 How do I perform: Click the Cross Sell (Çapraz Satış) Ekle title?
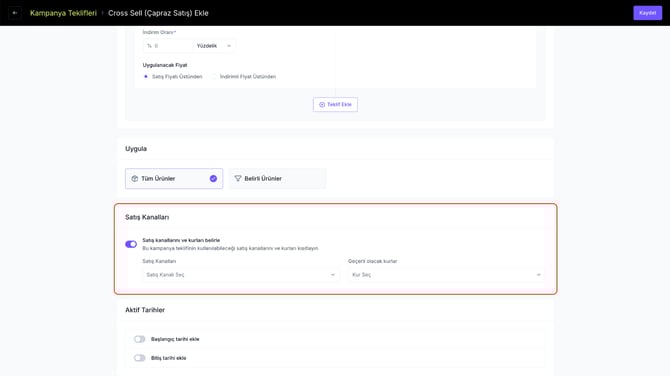(x=158, y=13)
